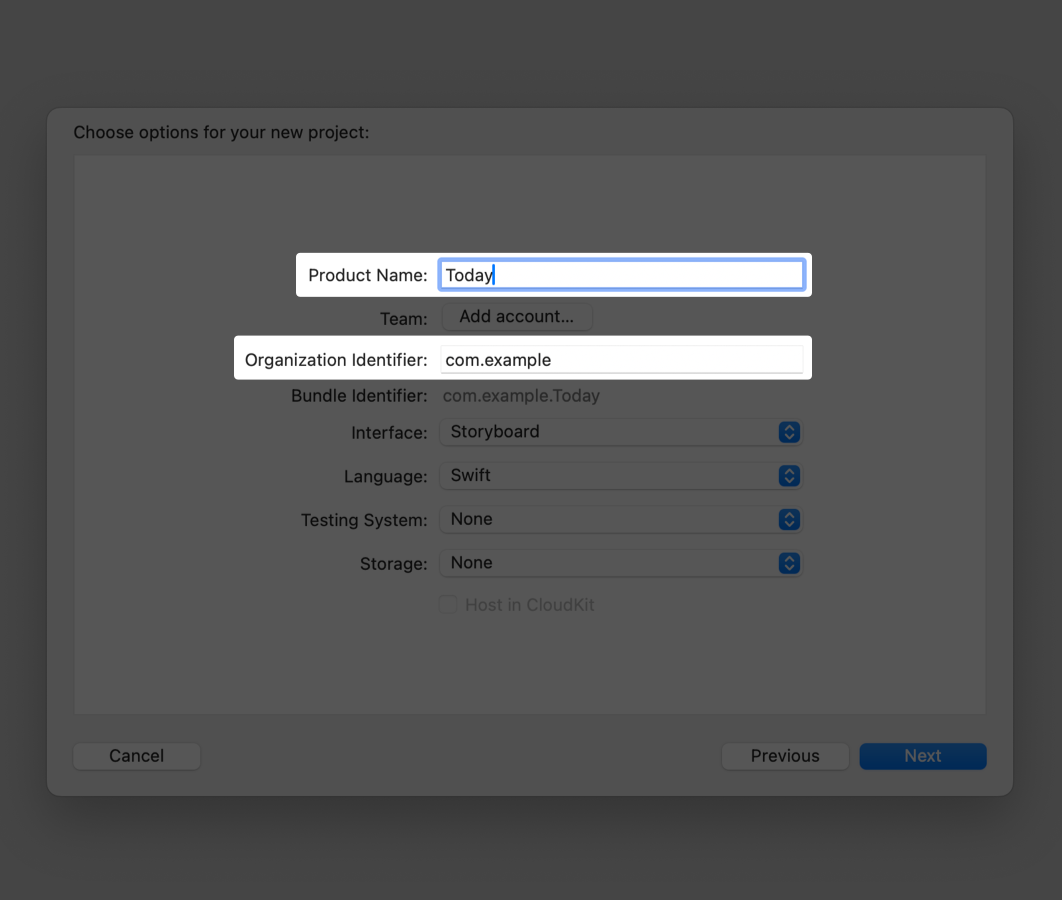
Task: Click Add account for the Team field
Action: (517, 316)
